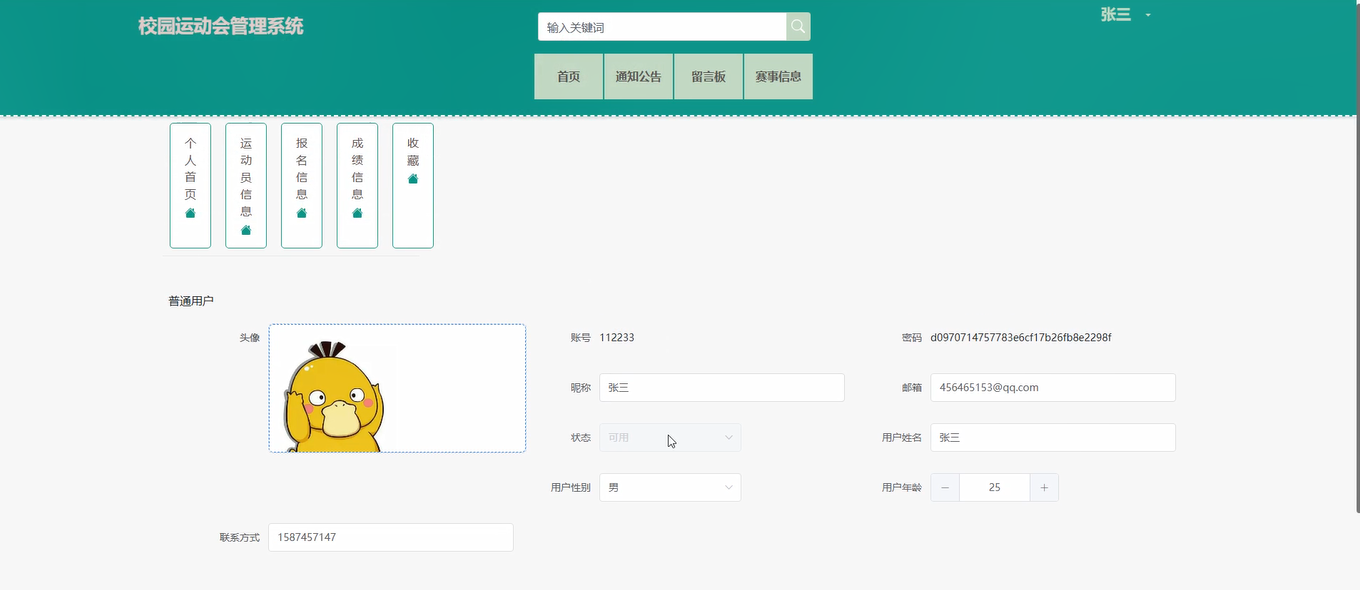Click home icon under 收藏
The height and width of the screenshot is (590, 1360).
(x=413, y=179)
